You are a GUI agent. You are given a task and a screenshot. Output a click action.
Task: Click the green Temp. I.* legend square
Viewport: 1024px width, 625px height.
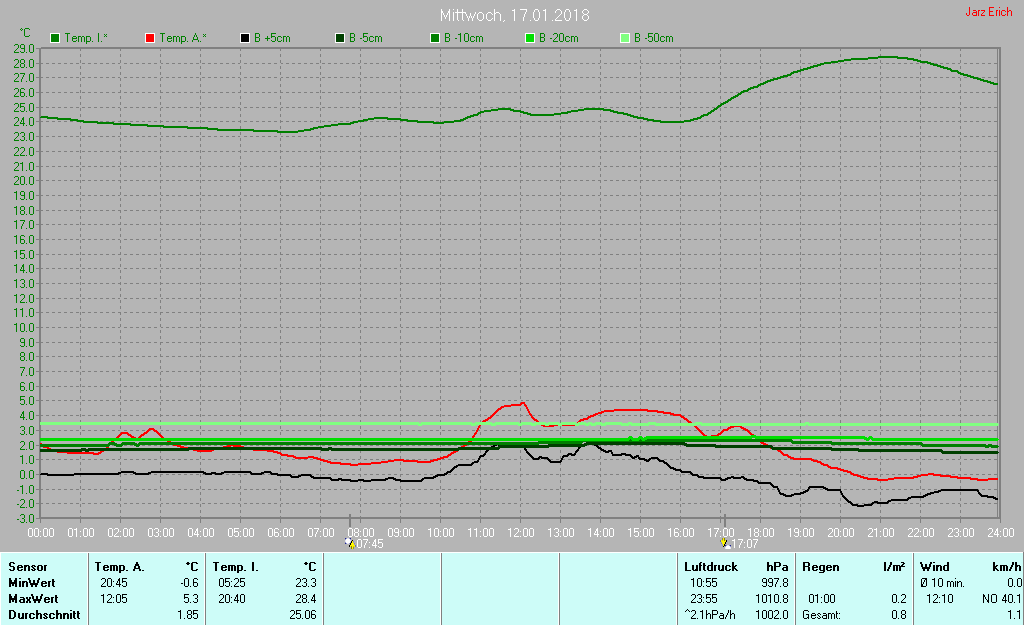(x=55, y=38)
